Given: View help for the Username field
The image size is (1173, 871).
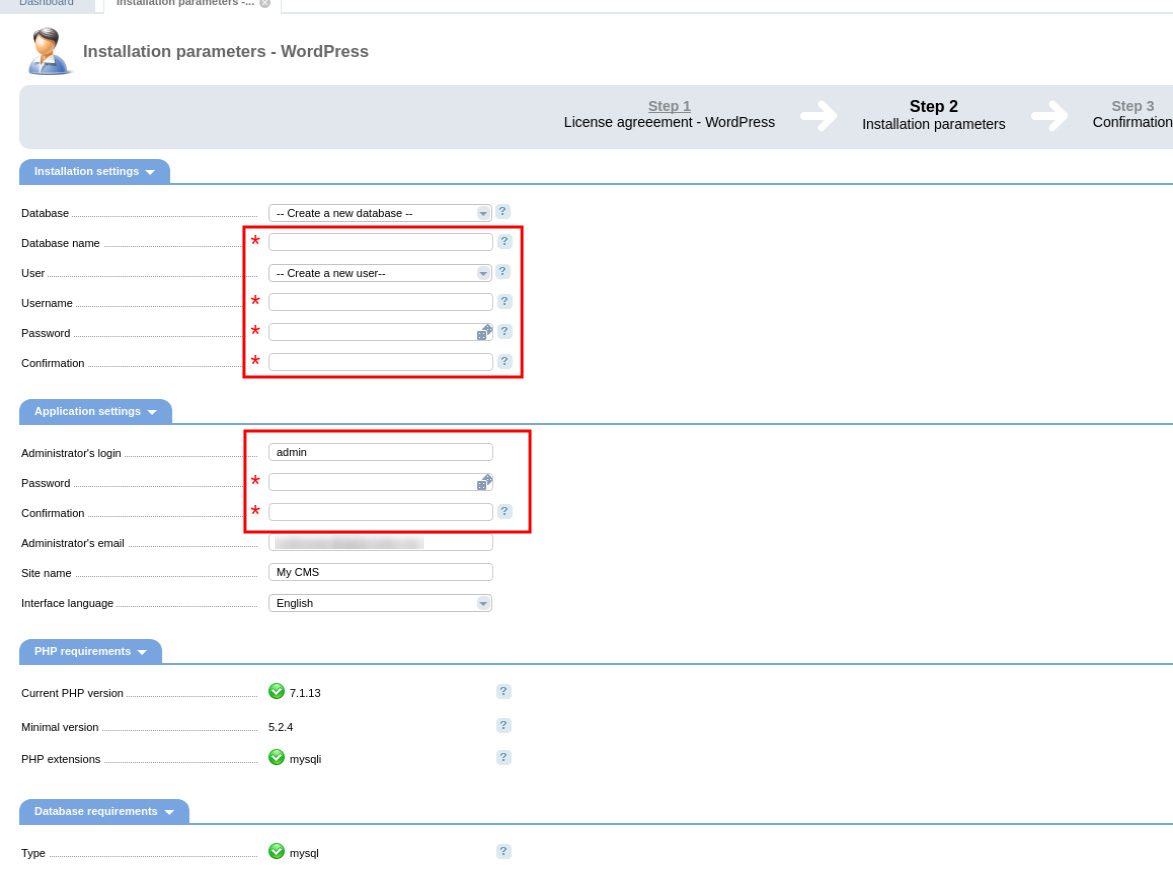Looking at the screenshot, I should 503,301.
